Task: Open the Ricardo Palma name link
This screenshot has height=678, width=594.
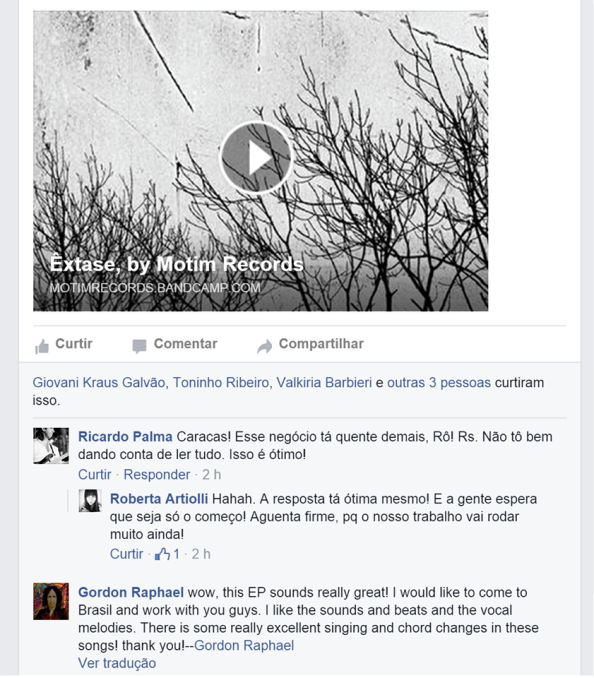Action: click(x=125, y=437)
